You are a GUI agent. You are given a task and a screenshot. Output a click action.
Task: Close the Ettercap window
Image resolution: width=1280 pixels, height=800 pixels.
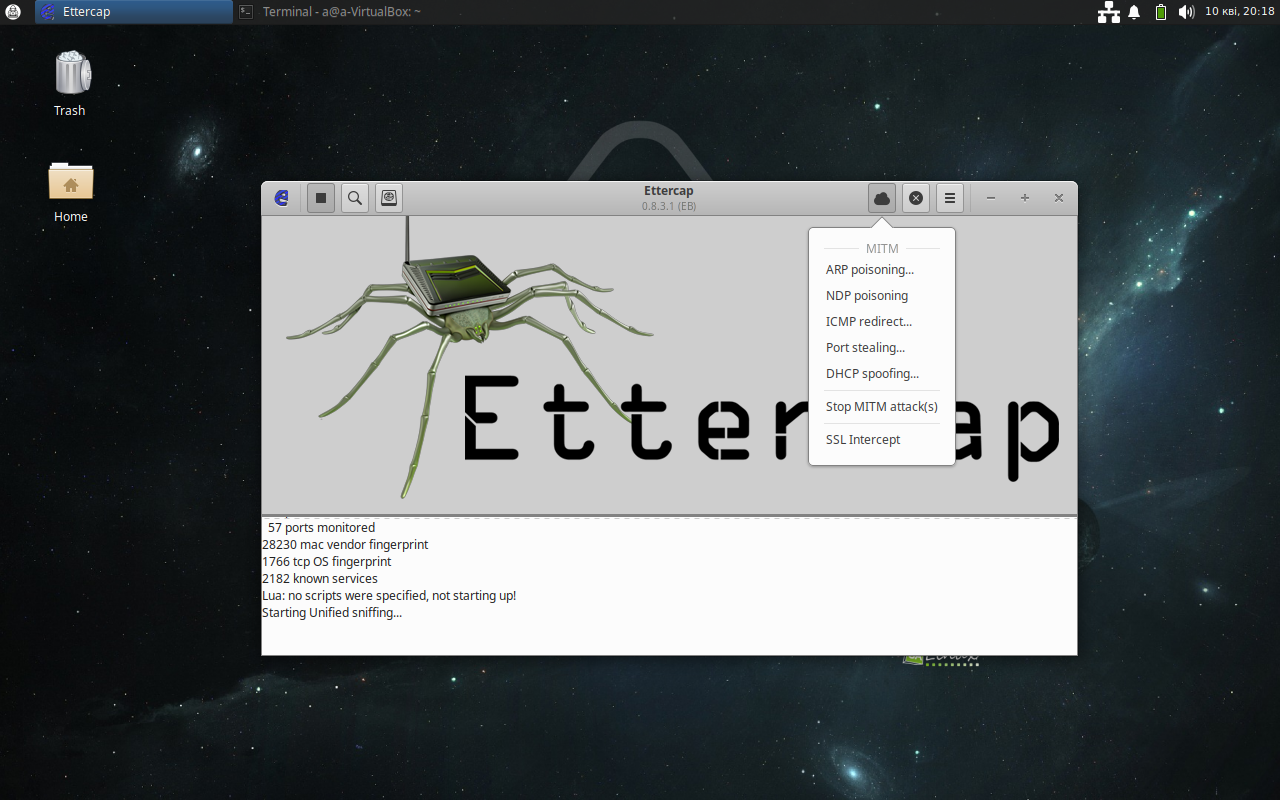click(x=1059, y=198)
